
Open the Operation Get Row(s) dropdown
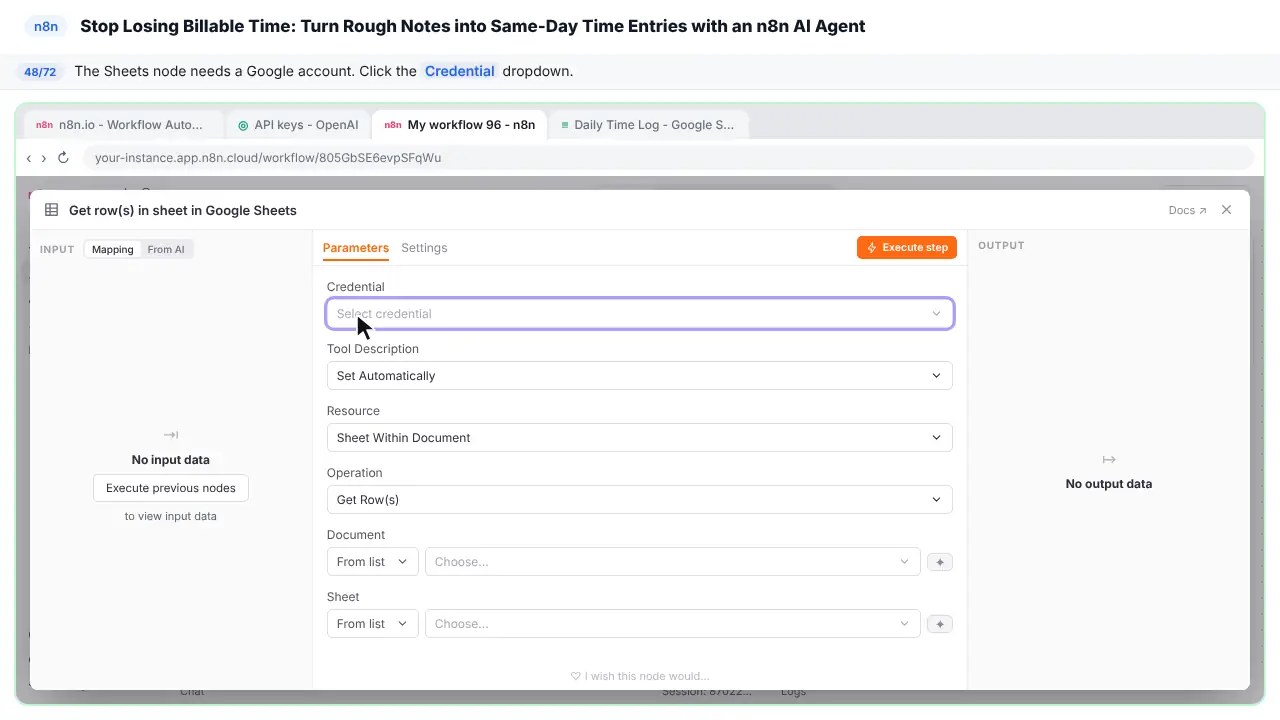(640, 500)
